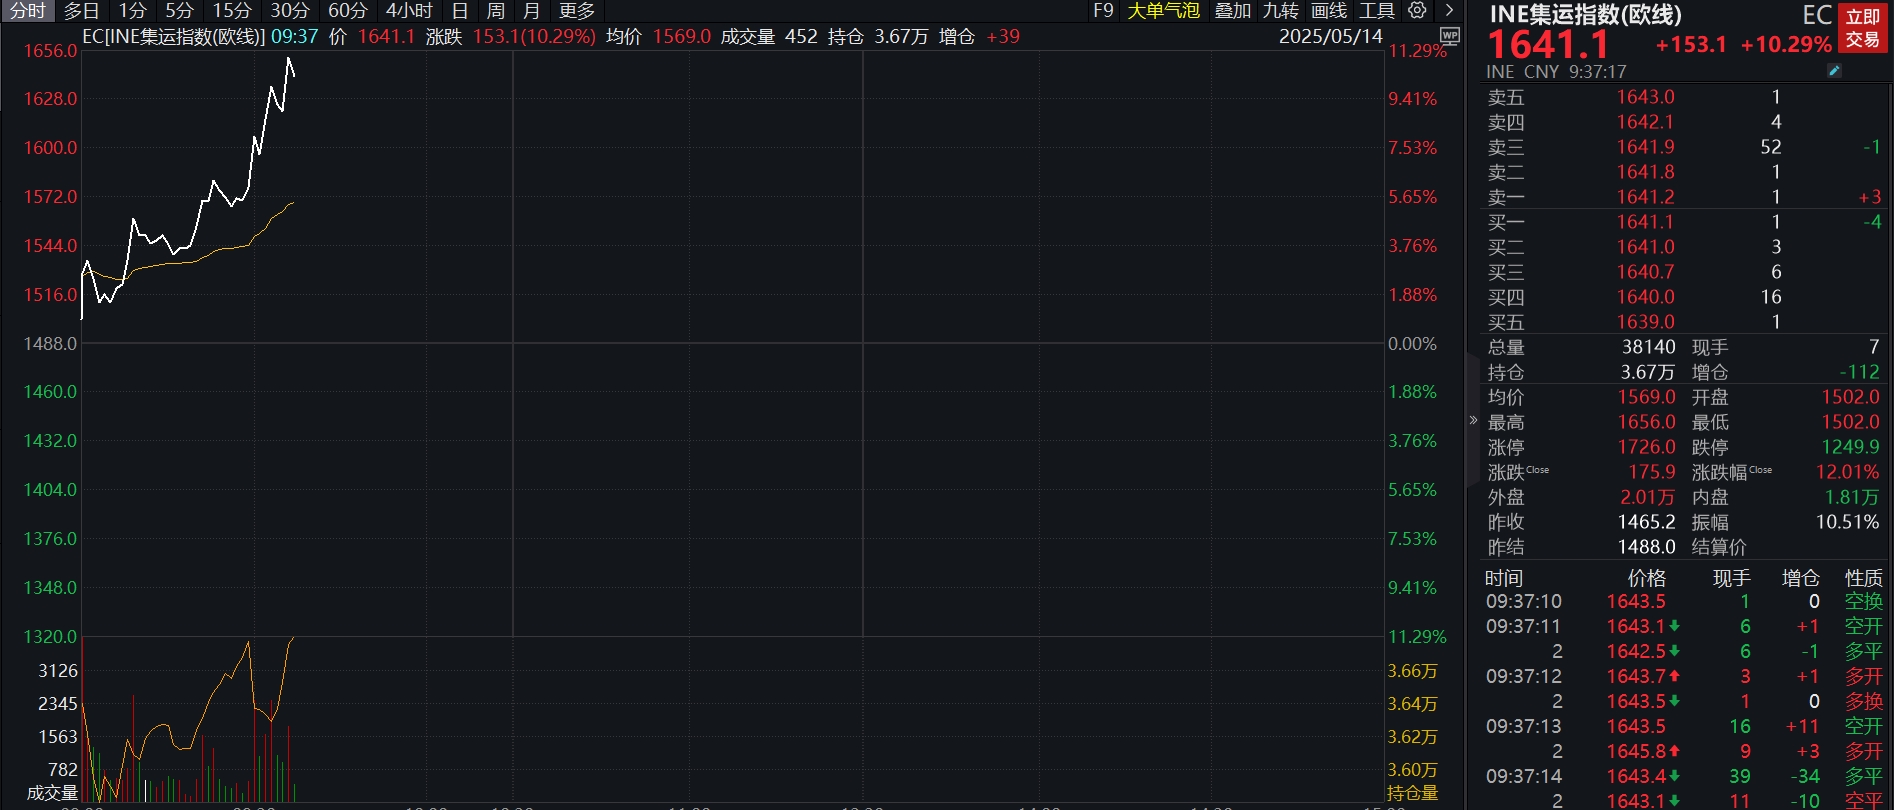The height and width of the screenshot is (810, 1894).
Task: Click the right arrow to show more toolbar items
Action: pos(1449,11)
